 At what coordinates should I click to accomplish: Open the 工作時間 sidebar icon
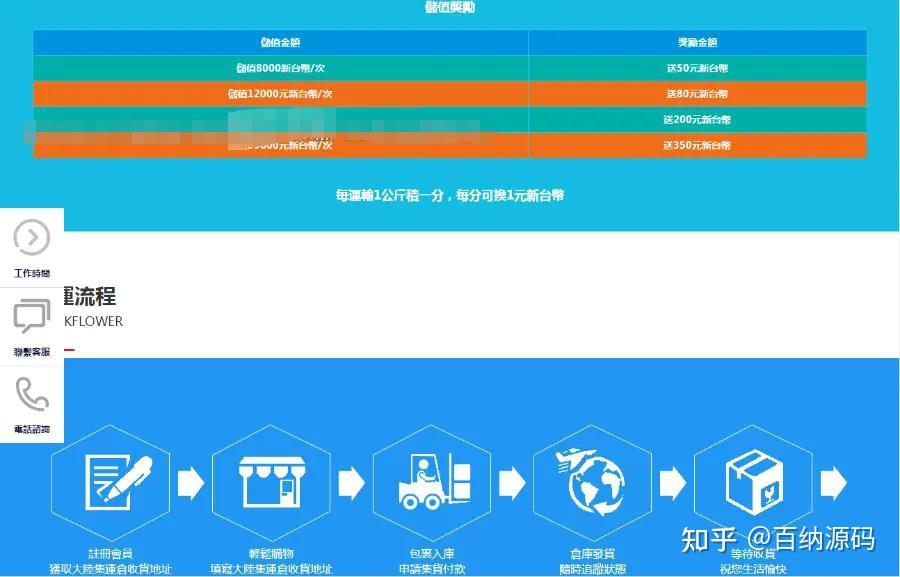point(32,237)
